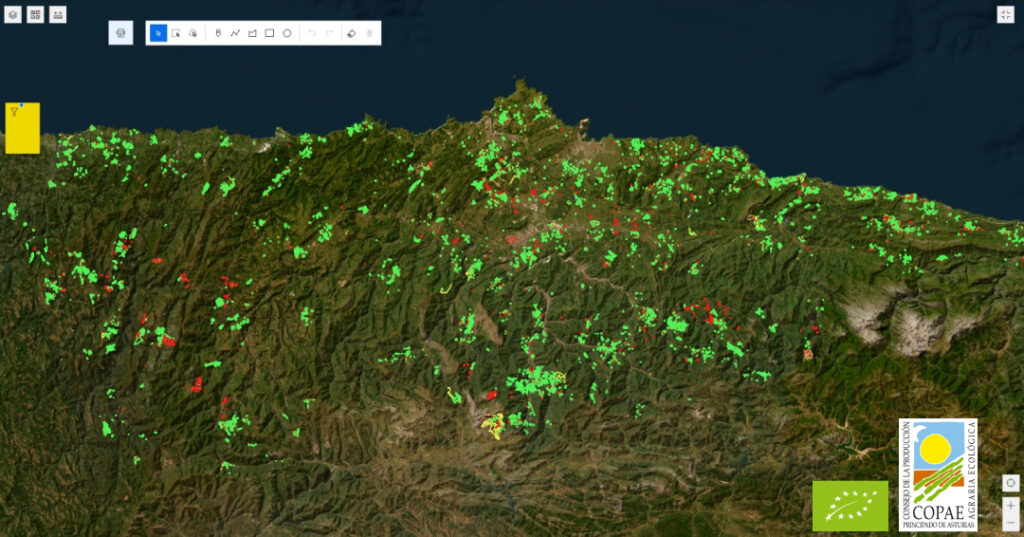Pick the lasso selection tool

(x=192, y=33)
